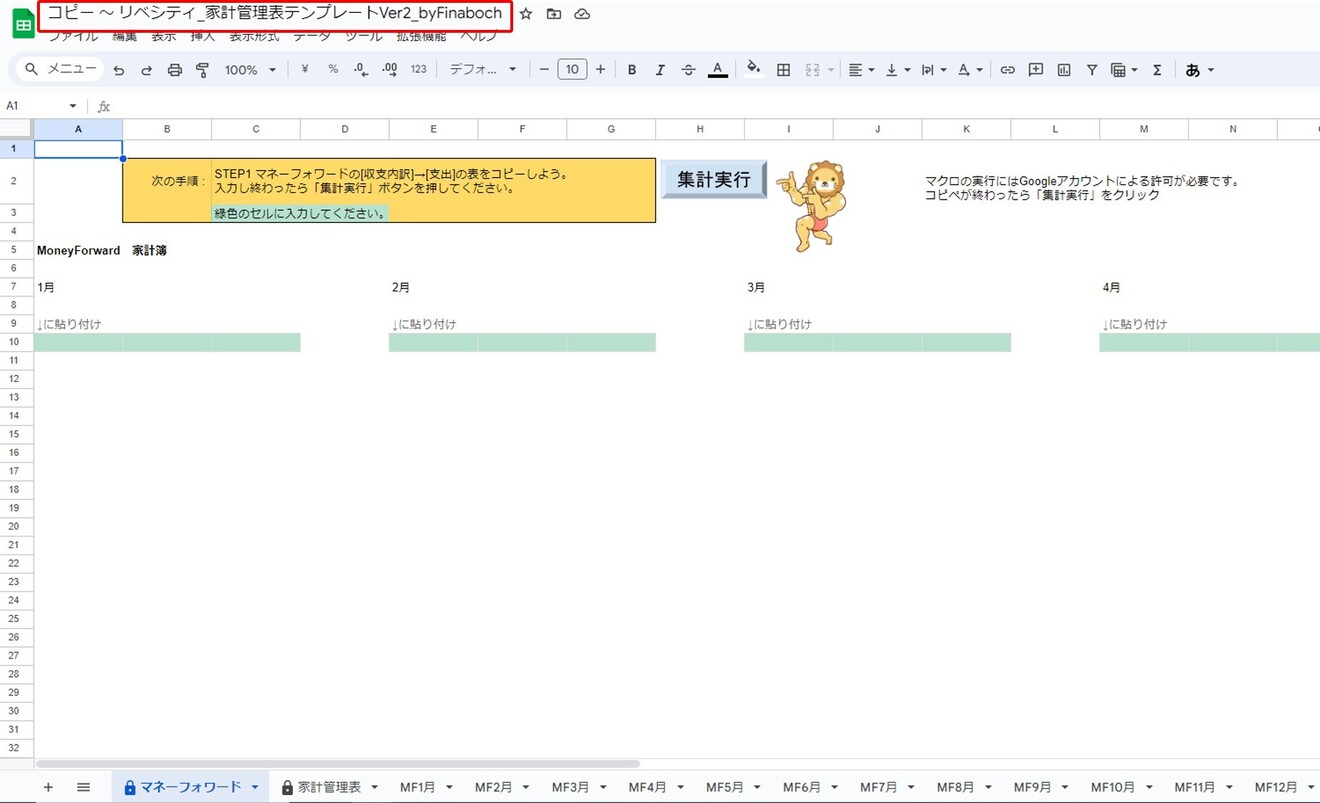Insert a chart

click(1064, 70)
